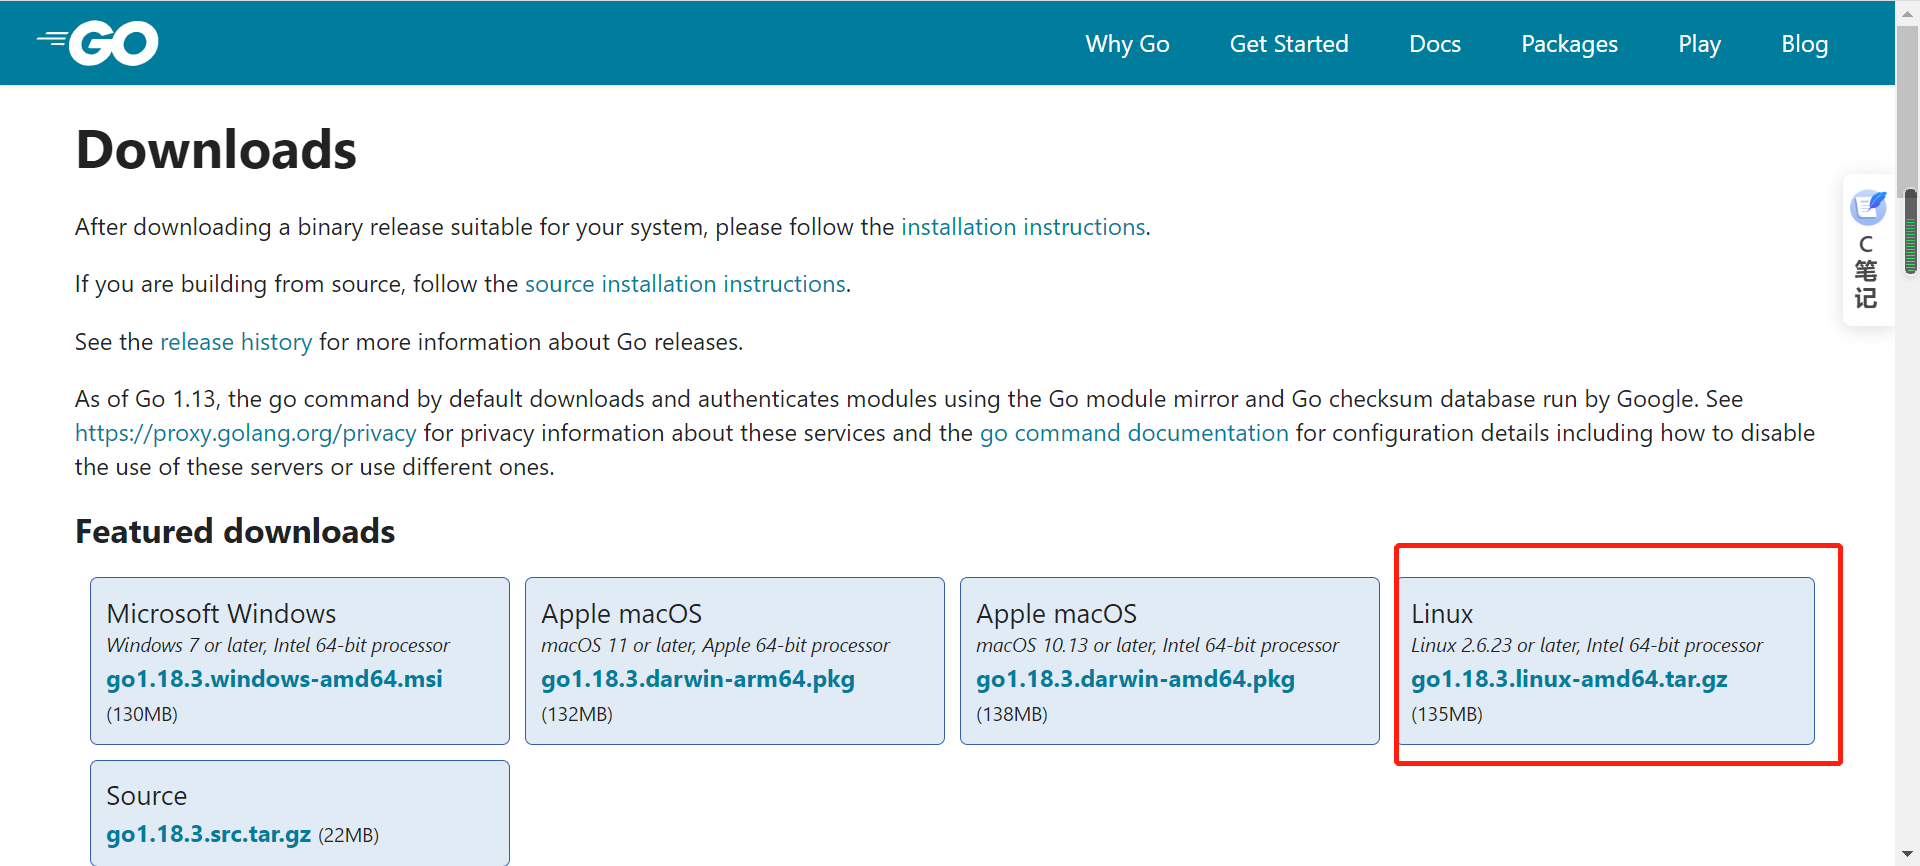
Task: Download go1.18.3.darwin-arm64.pkg for Apple silicon
Action: pyautogui.click(x=697, y=679)
